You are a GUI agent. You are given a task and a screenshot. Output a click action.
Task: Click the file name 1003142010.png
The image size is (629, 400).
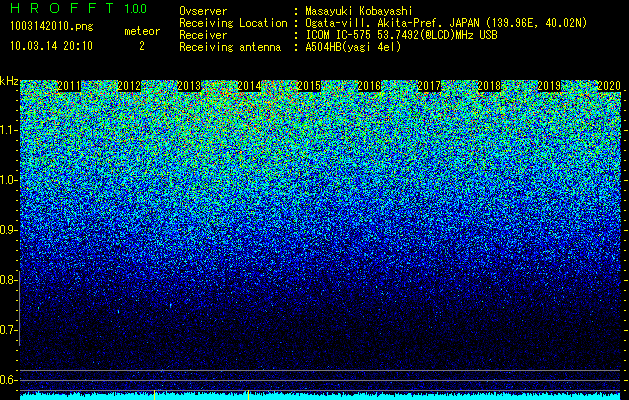pos(52,27)
